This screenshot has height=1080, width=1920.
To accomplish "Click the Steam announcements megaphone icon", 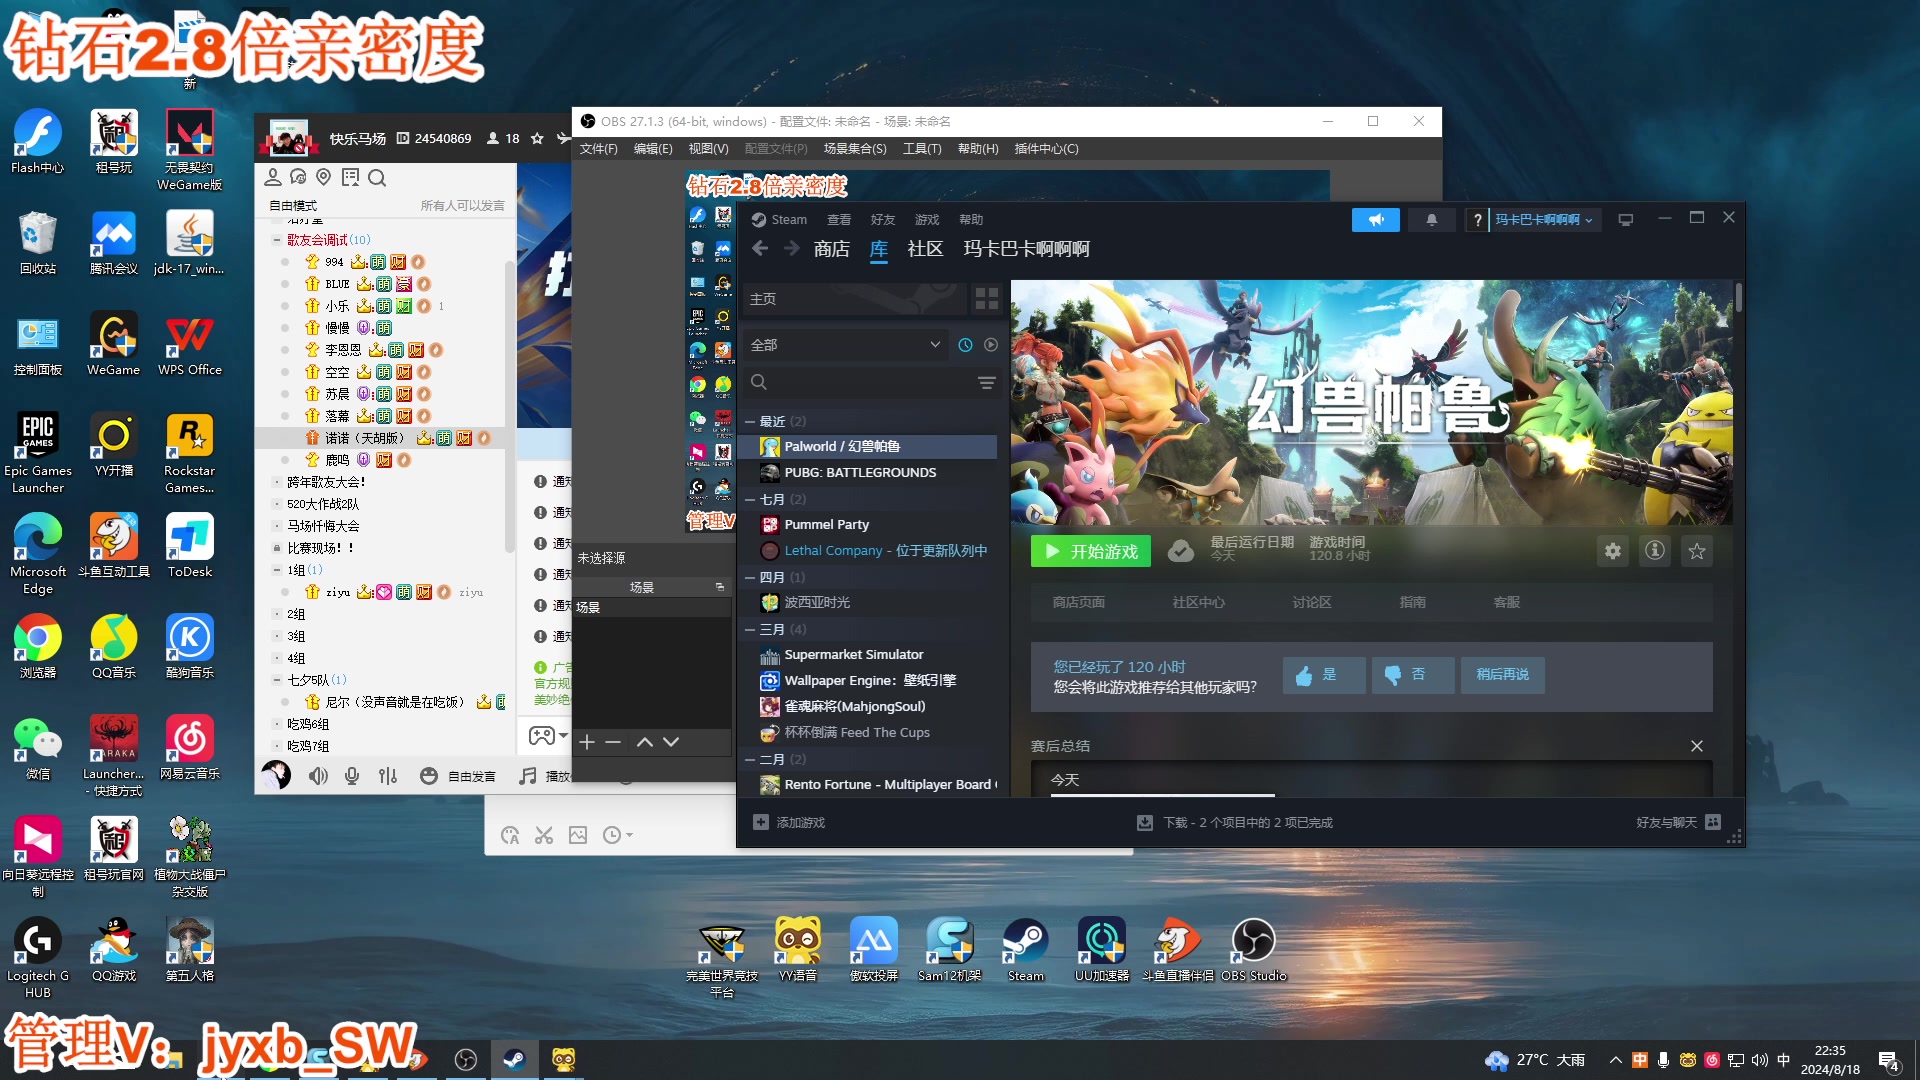I will pos(1376,220).
